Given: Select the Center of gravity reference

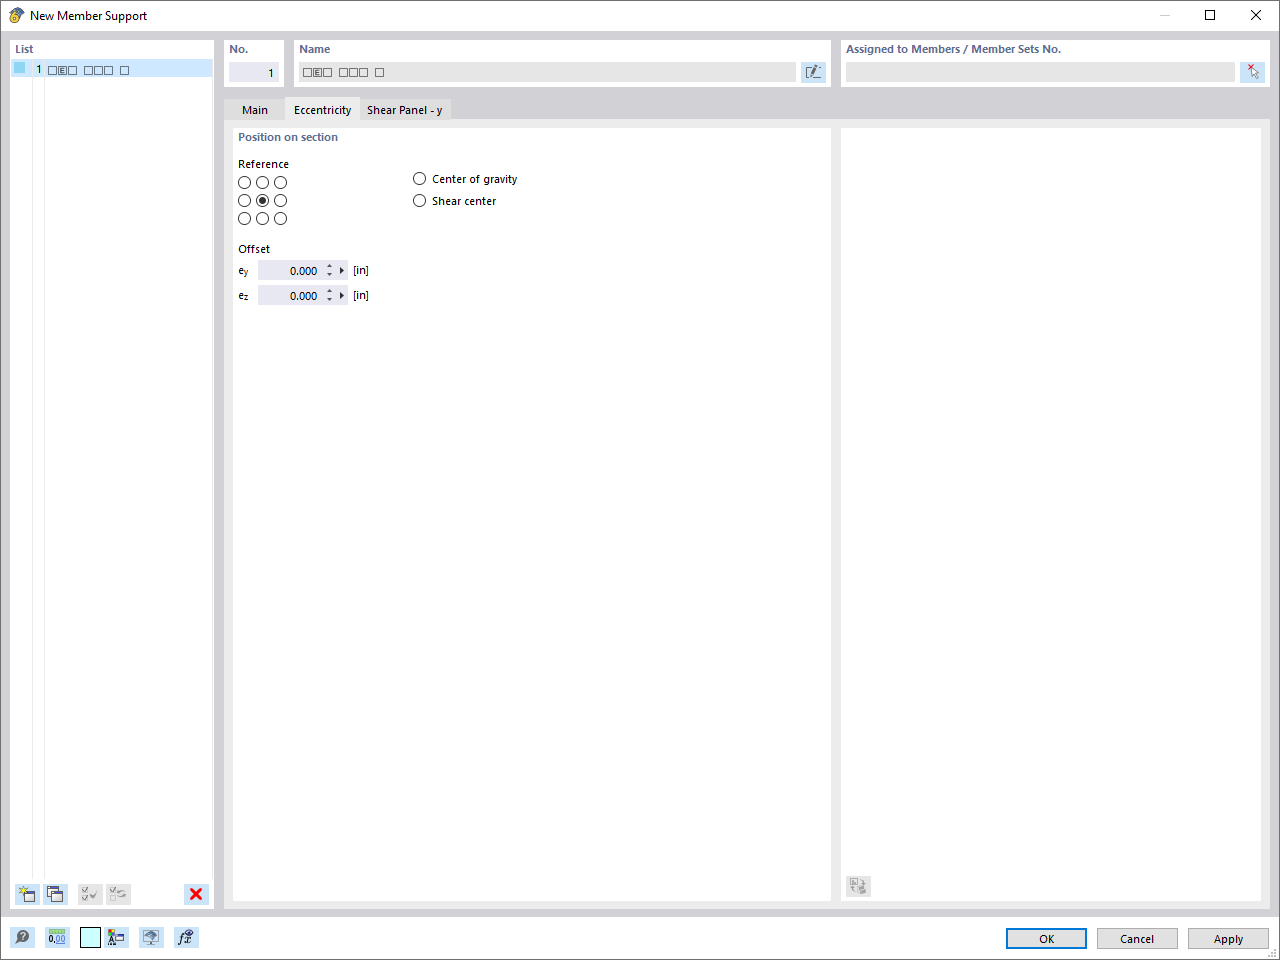Looking at the screenshot, I should [419, 178].
